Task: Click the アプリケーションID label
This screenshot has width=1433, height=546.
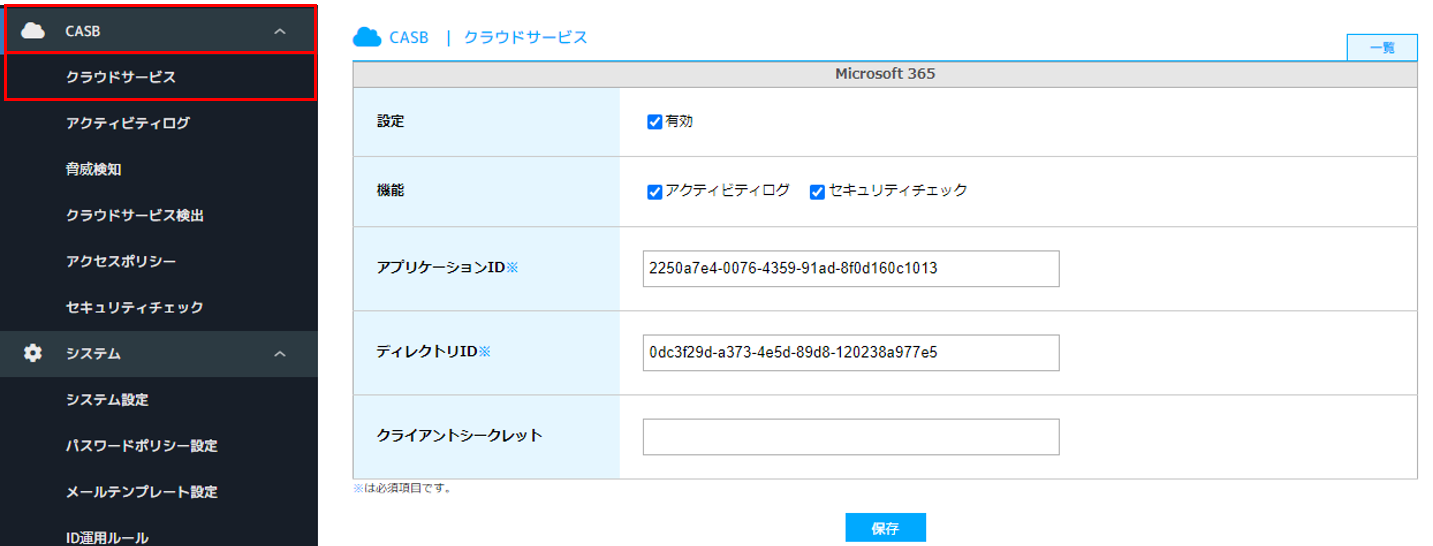Action: [x=448, y=267]
